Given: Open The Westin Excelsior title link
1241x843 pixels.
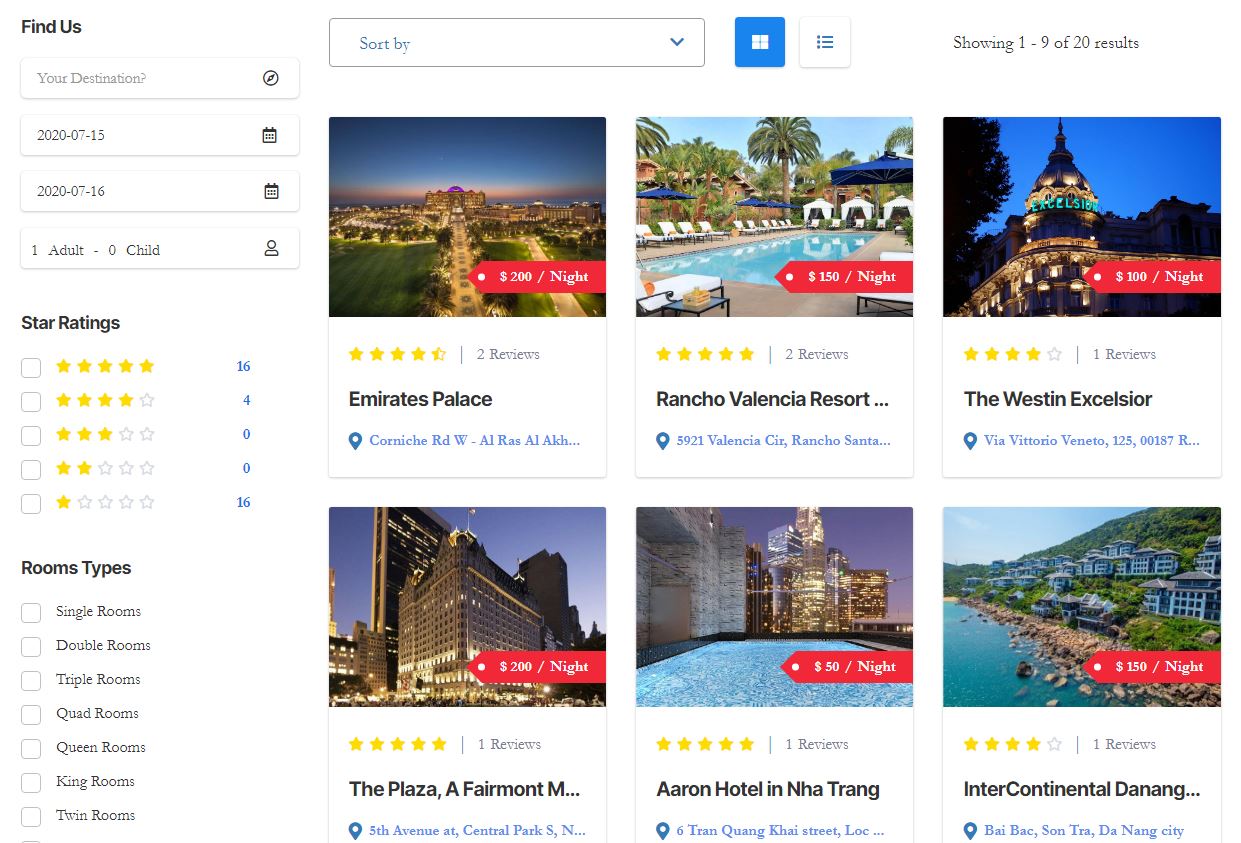Looking at the screenshot, I should (x=1058, y=399).
